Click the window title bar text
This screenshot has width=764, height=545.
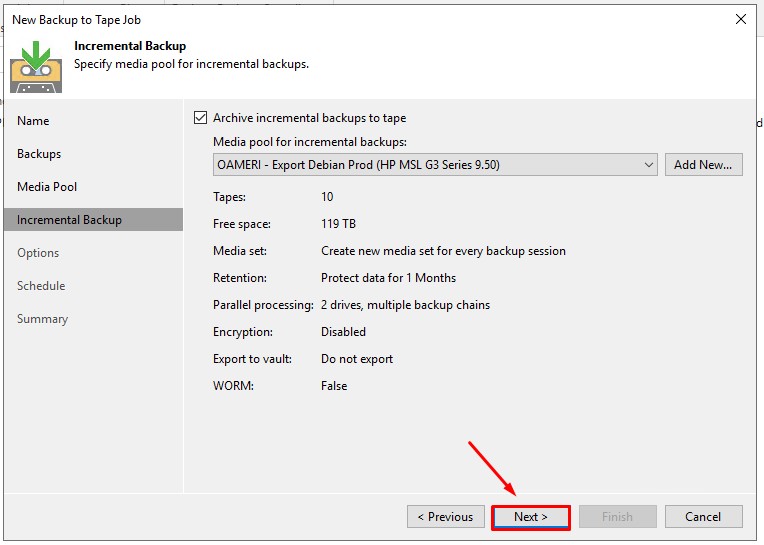coord(76,19)
